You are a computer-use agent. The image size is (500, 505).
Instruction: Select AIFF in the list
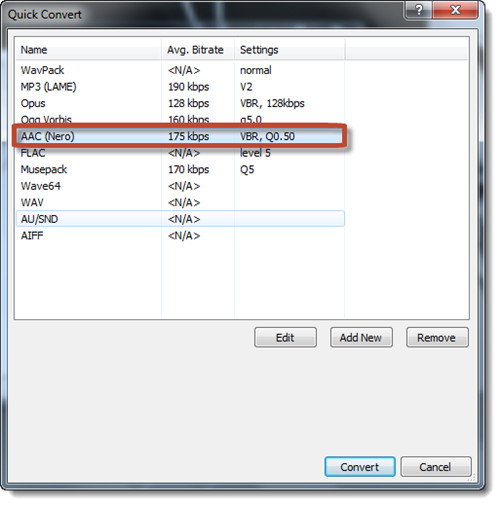(180, 236)
